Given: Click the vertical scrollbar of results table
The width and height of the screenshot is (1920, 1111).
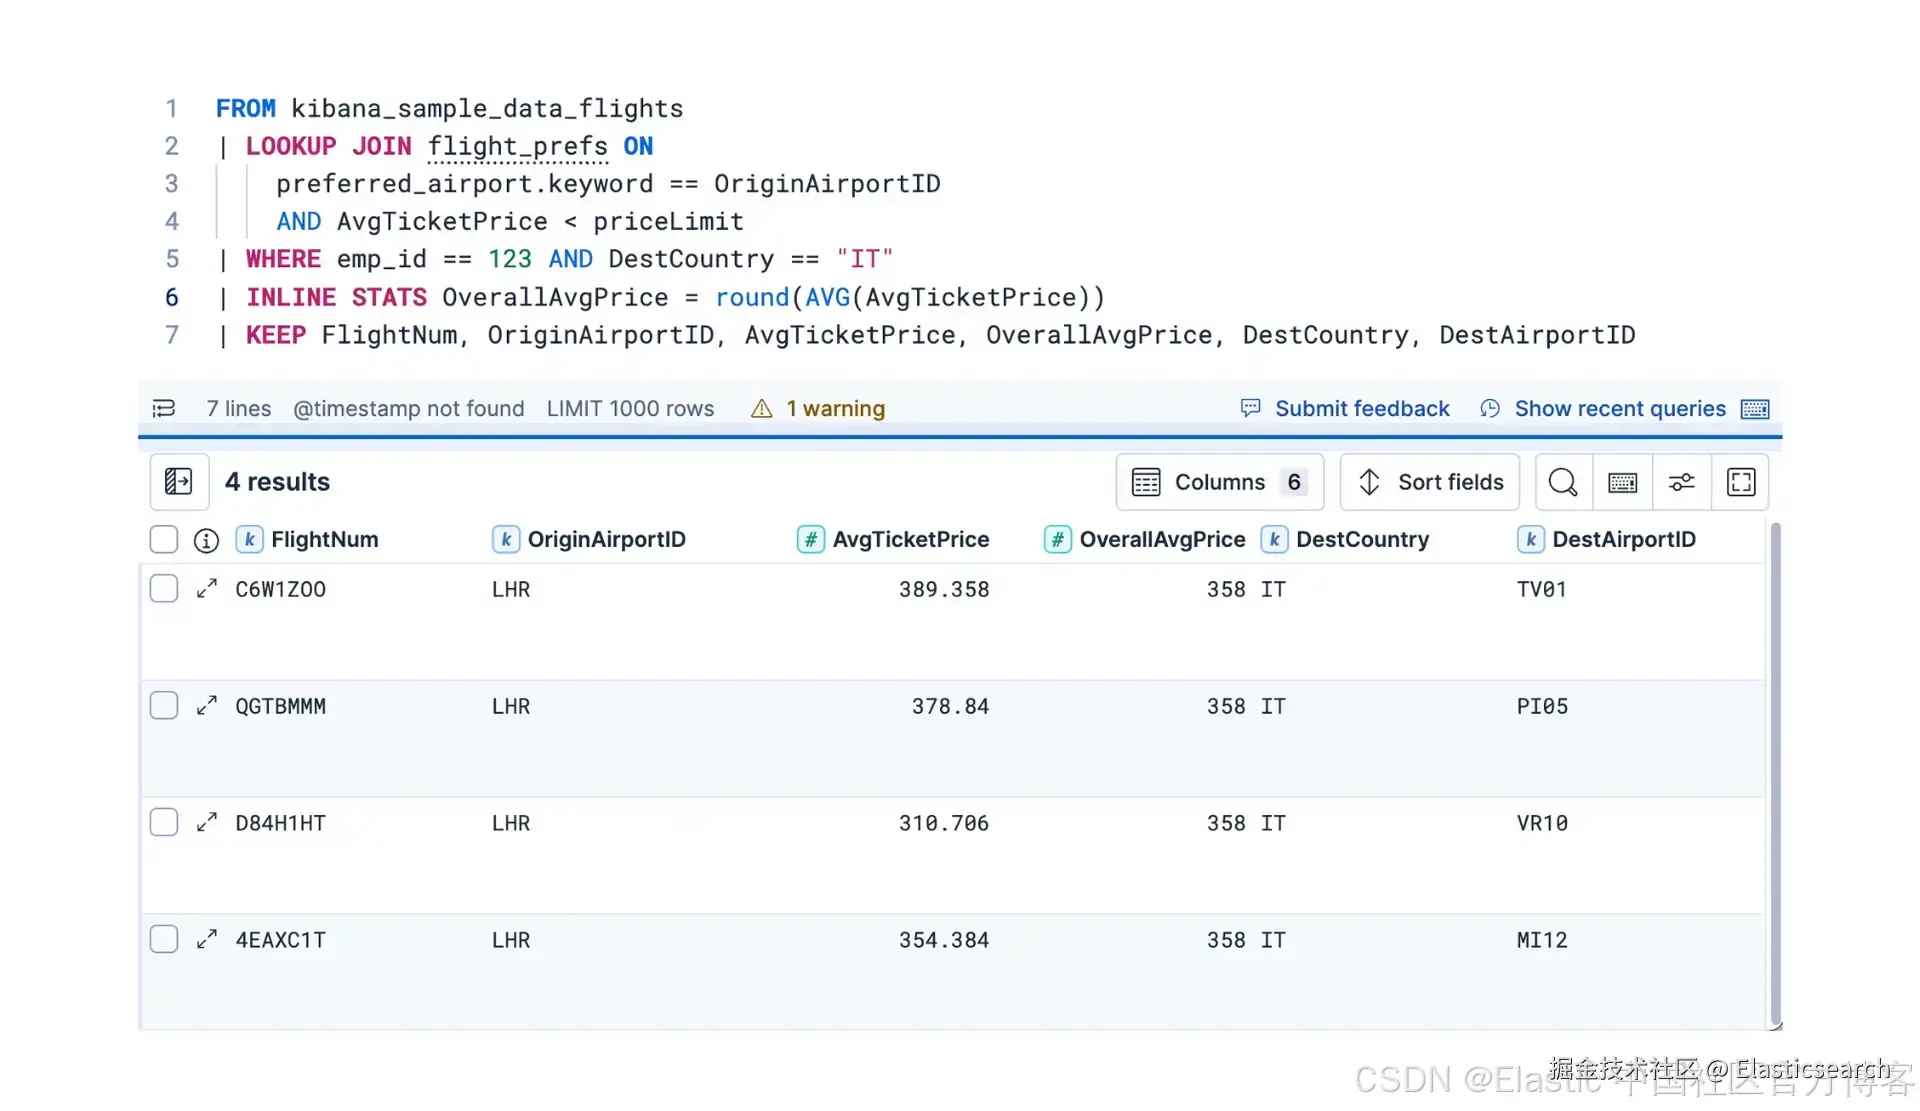Looking at the screenshot, I should pos(1775,770).
